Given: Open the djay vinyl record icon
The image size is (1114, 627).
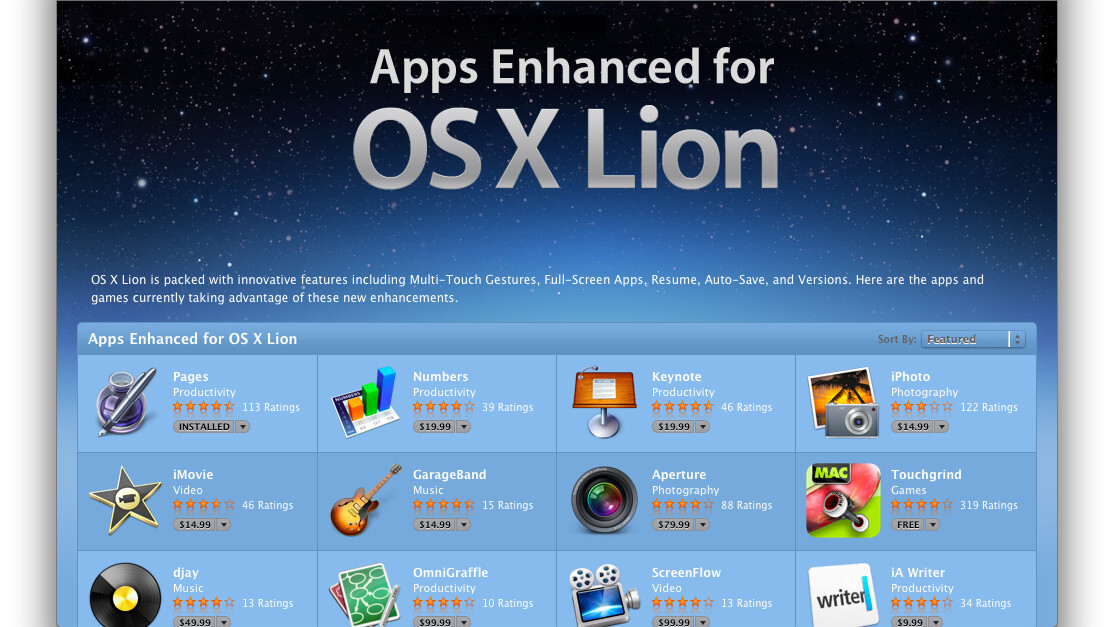Looking at the screenshot, I should point(125,595).
